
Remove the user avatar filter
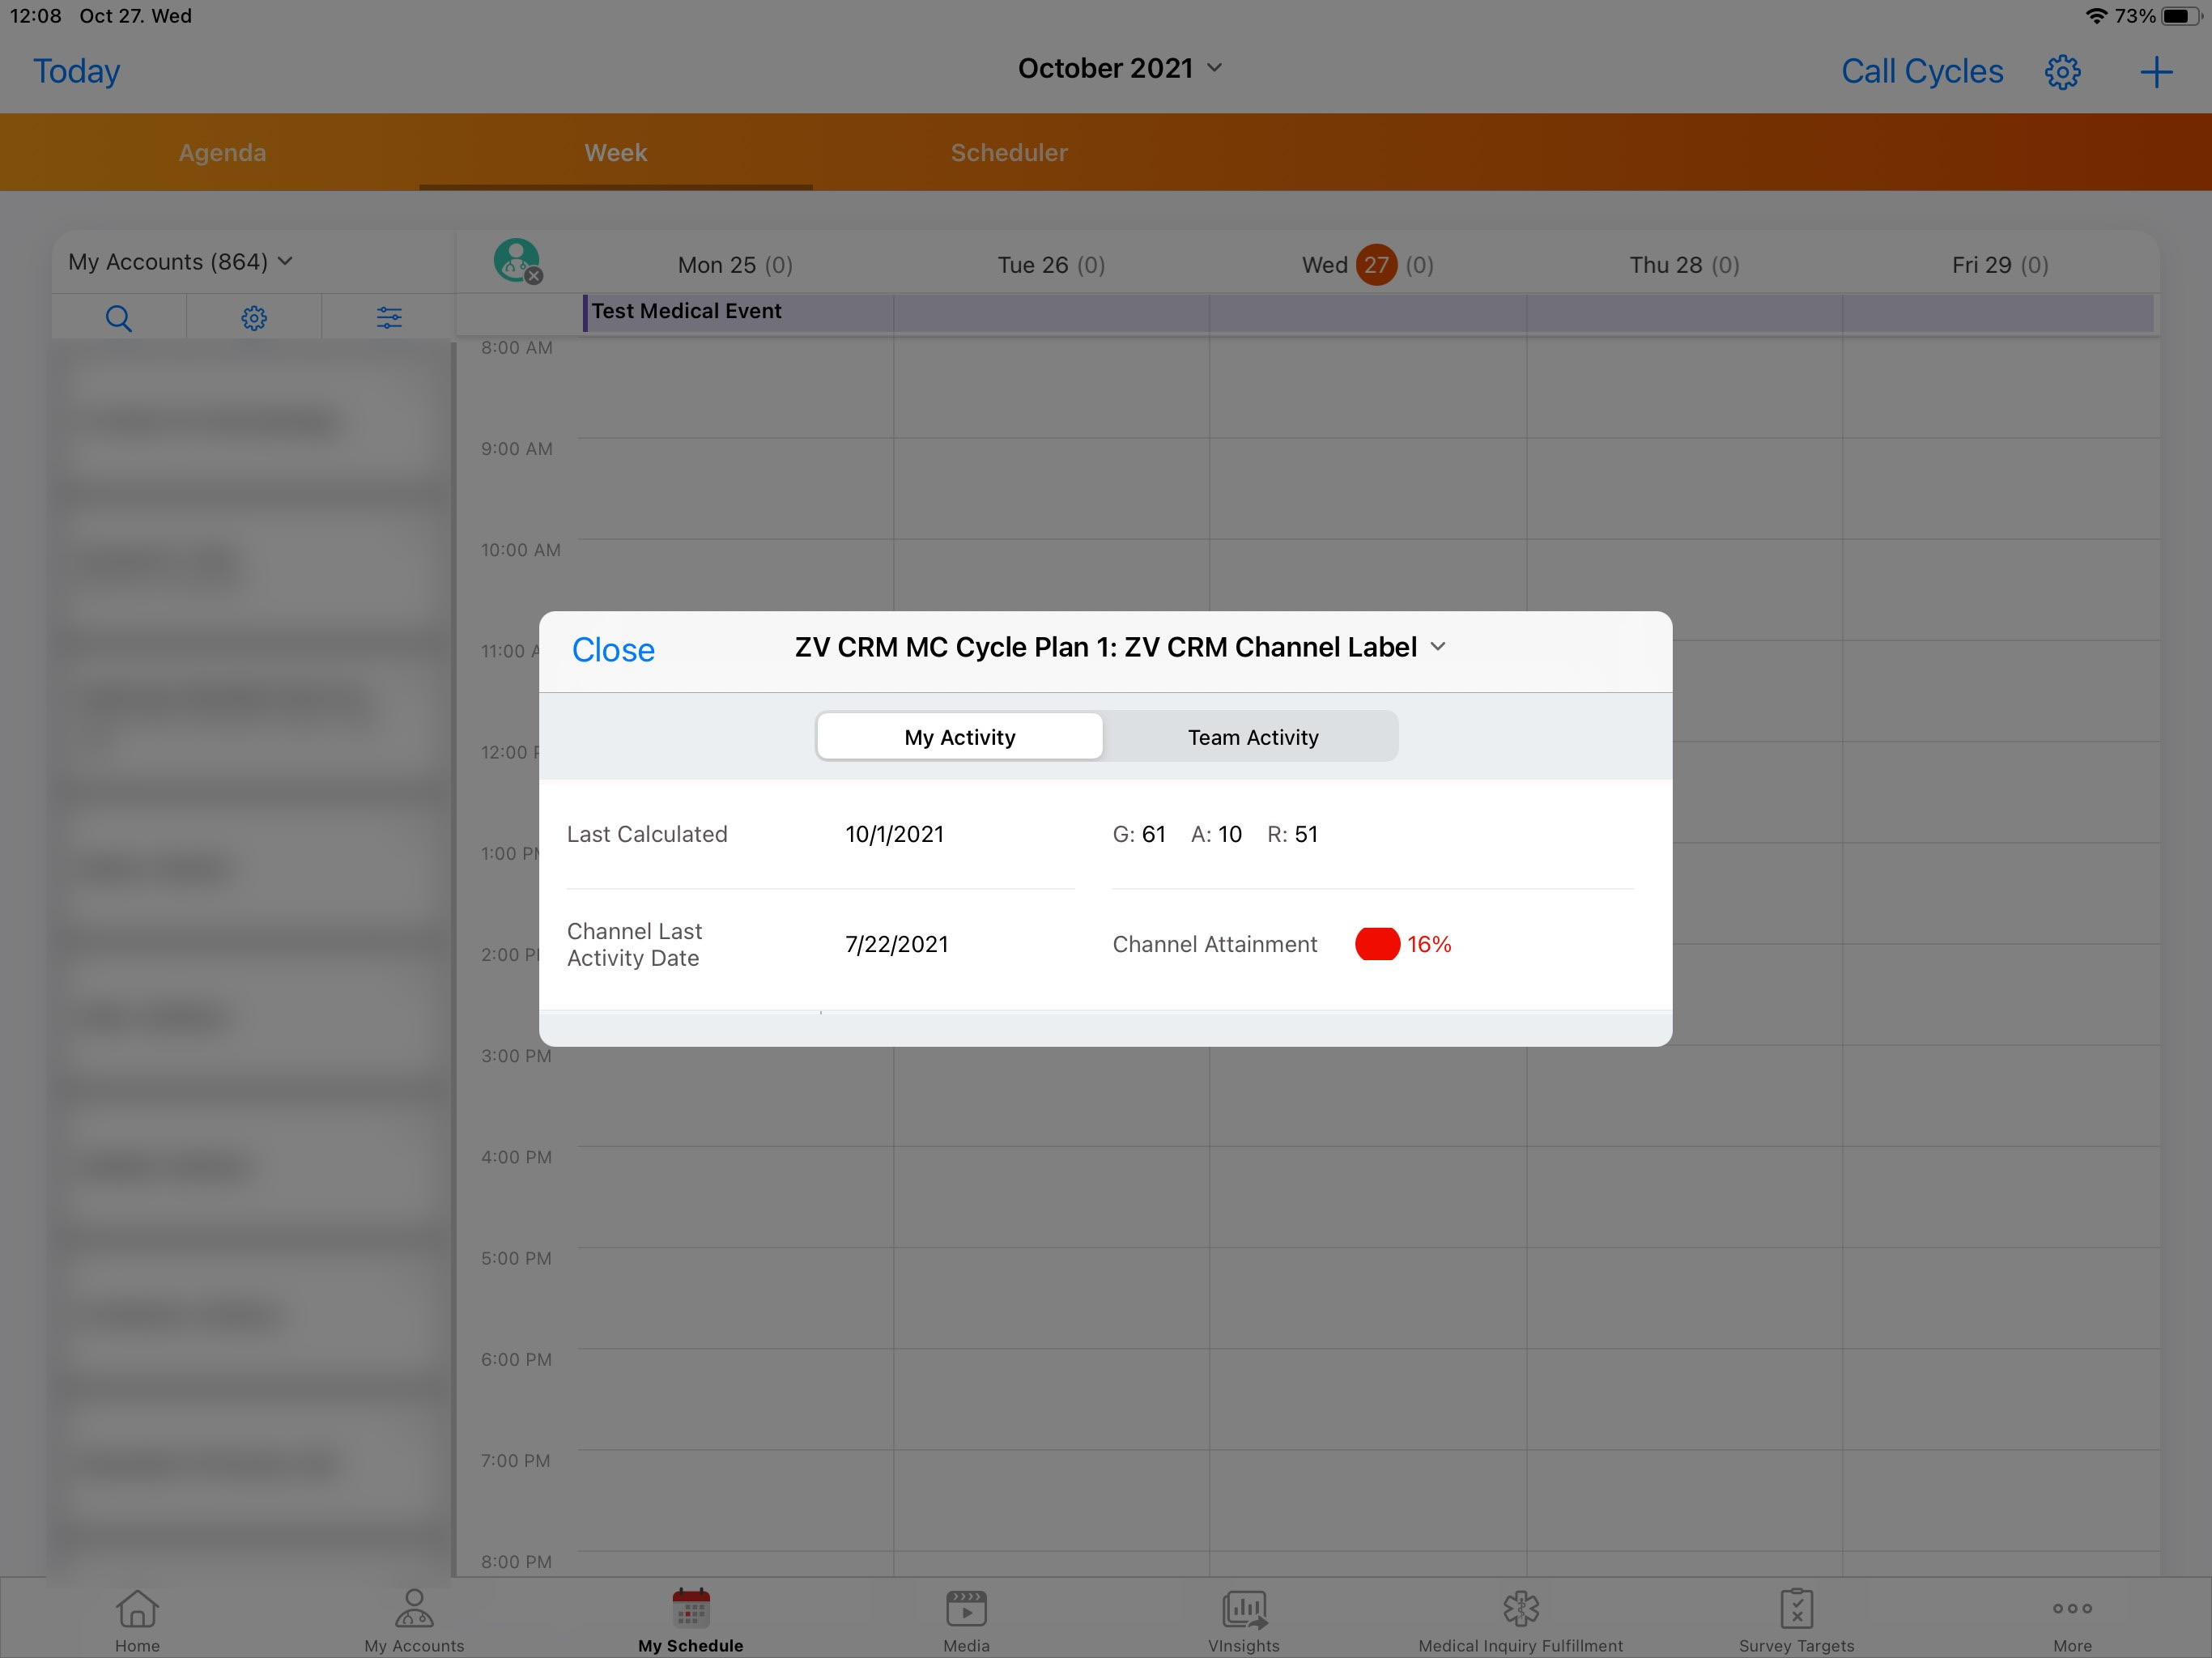pos(534,276)
